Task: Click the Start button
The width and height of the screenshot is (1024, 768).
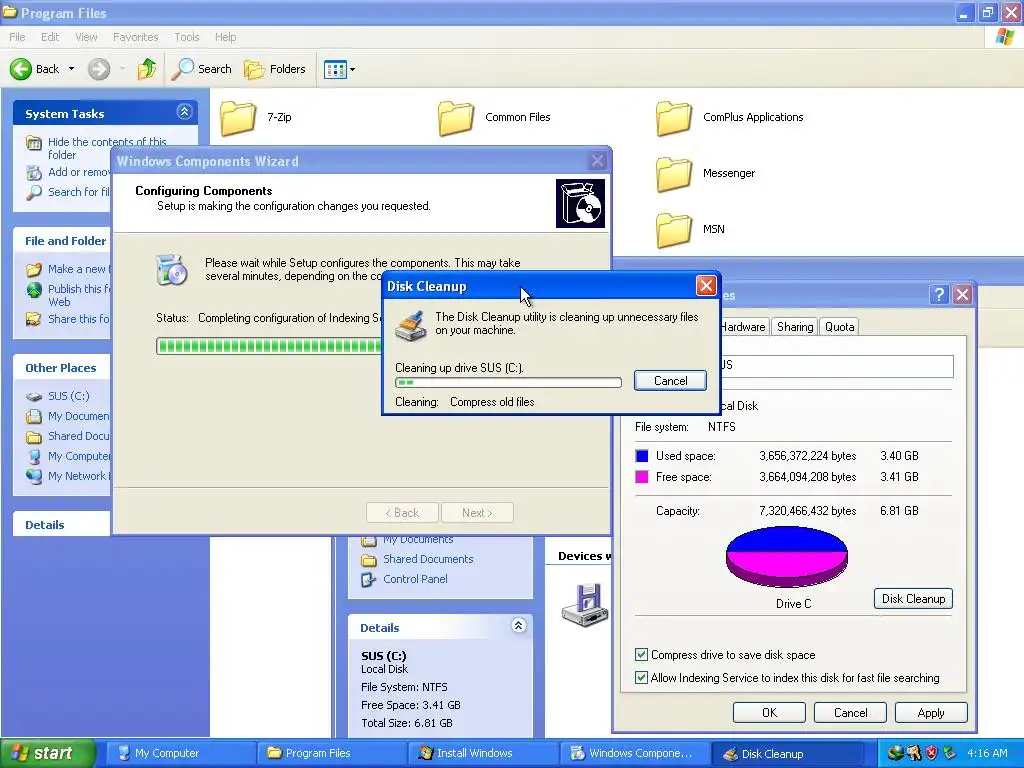Action: [48, 753]
